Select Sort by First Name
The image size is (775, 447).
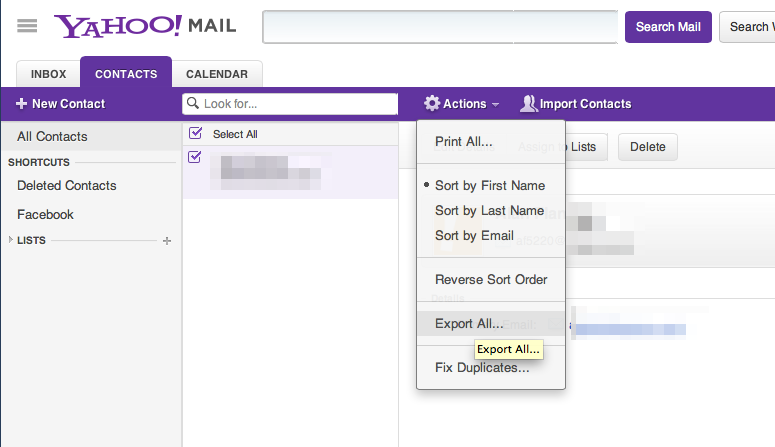point(491,185)
